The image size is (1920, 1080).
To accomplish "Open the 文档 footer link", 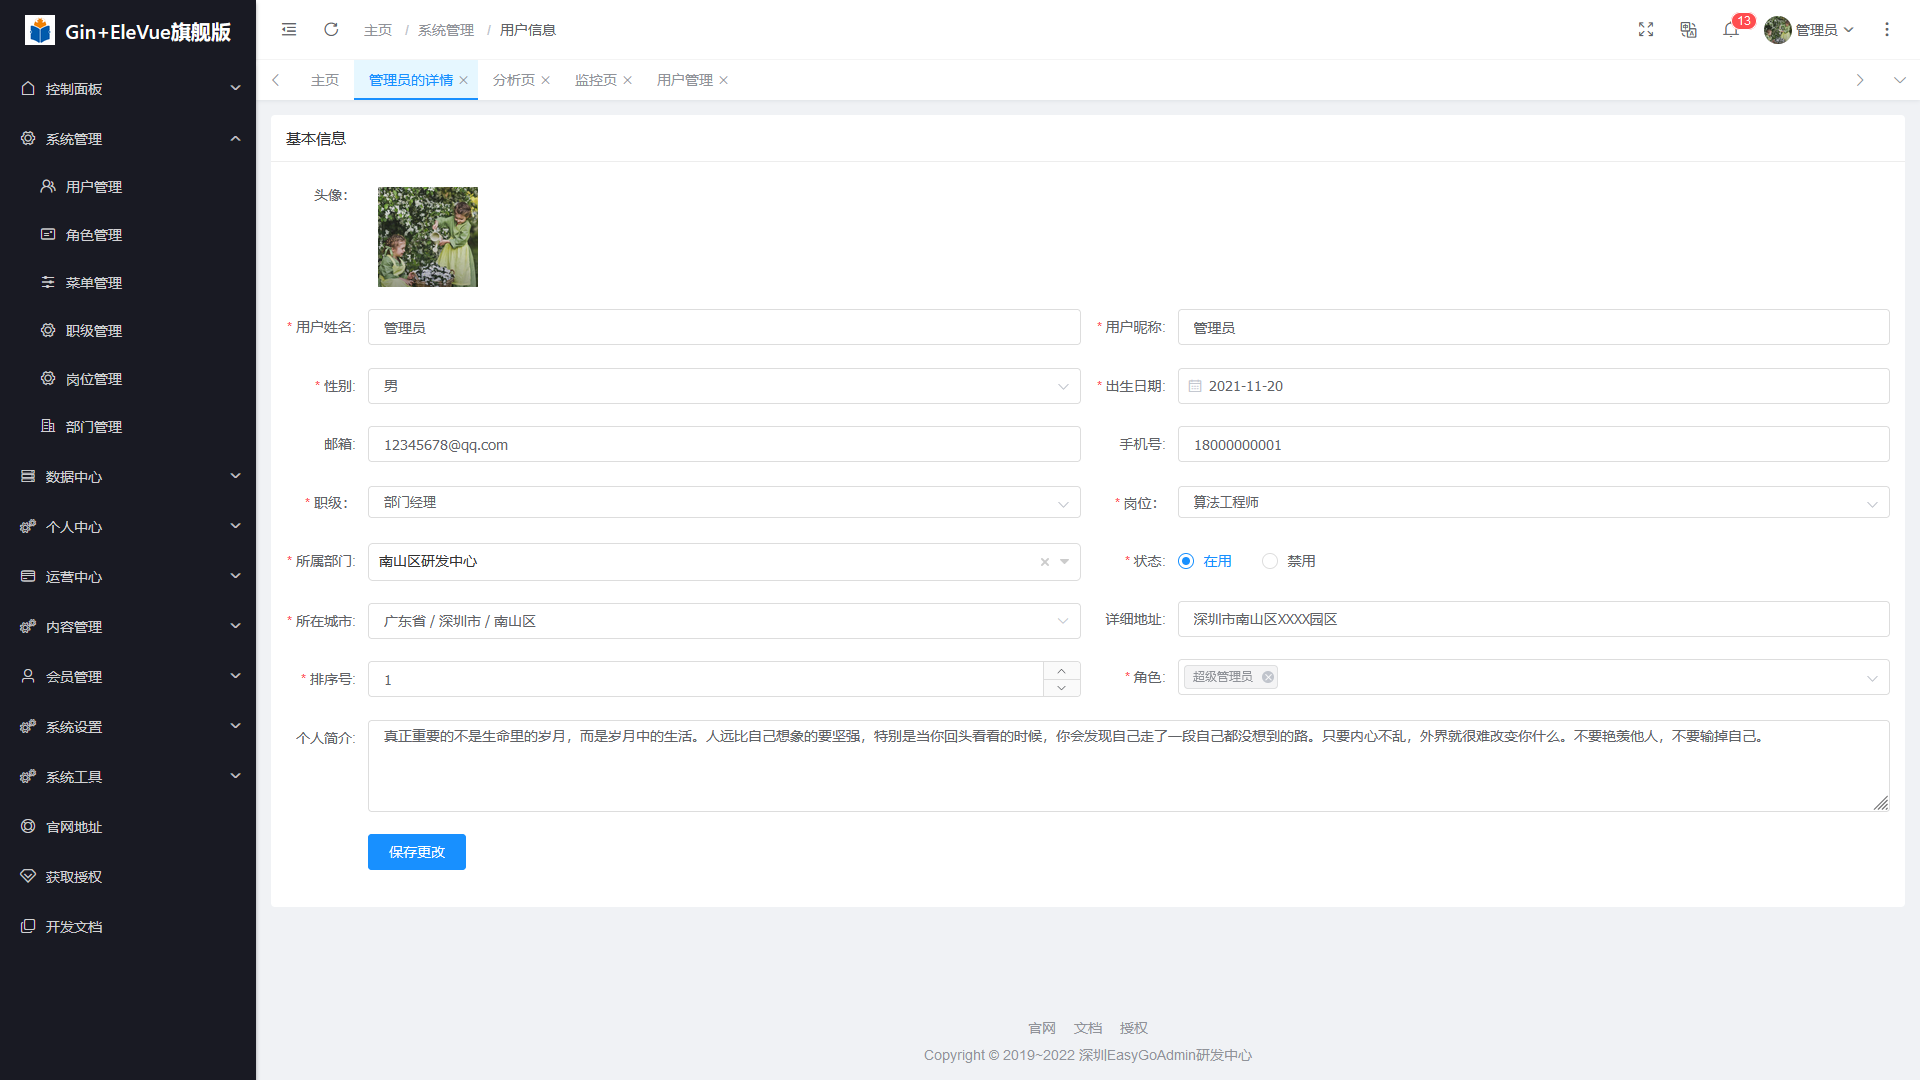I will [x=1087, y=1028].
